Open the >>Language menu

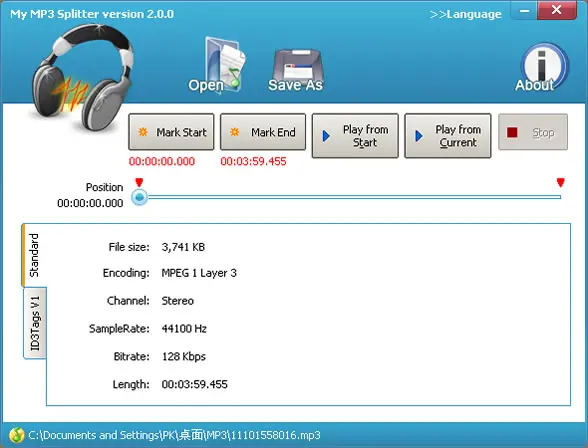[465, 14]
